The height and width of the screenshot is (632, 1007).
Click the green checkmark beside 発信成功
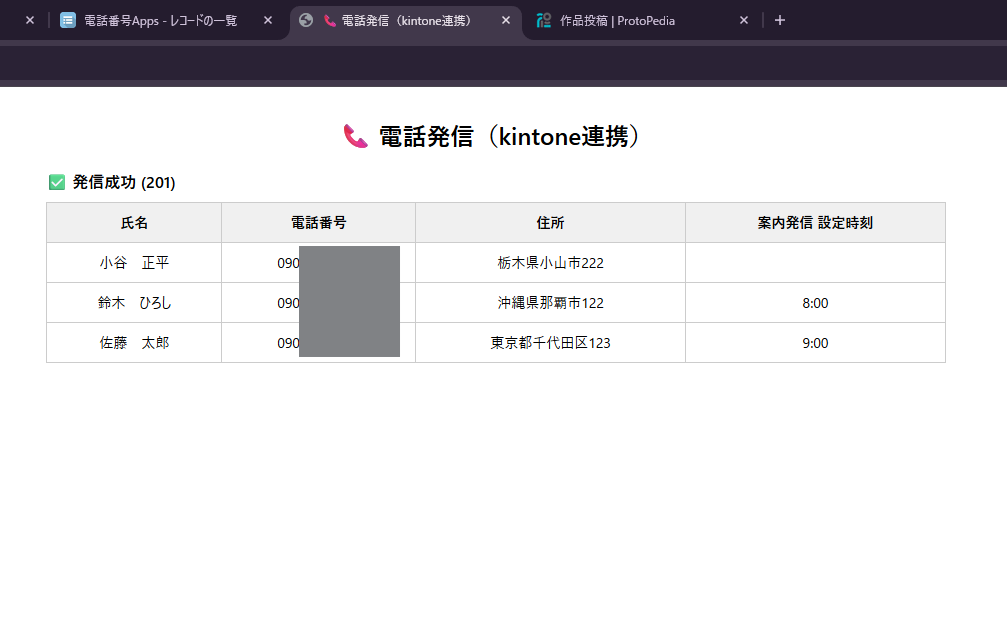57,182
